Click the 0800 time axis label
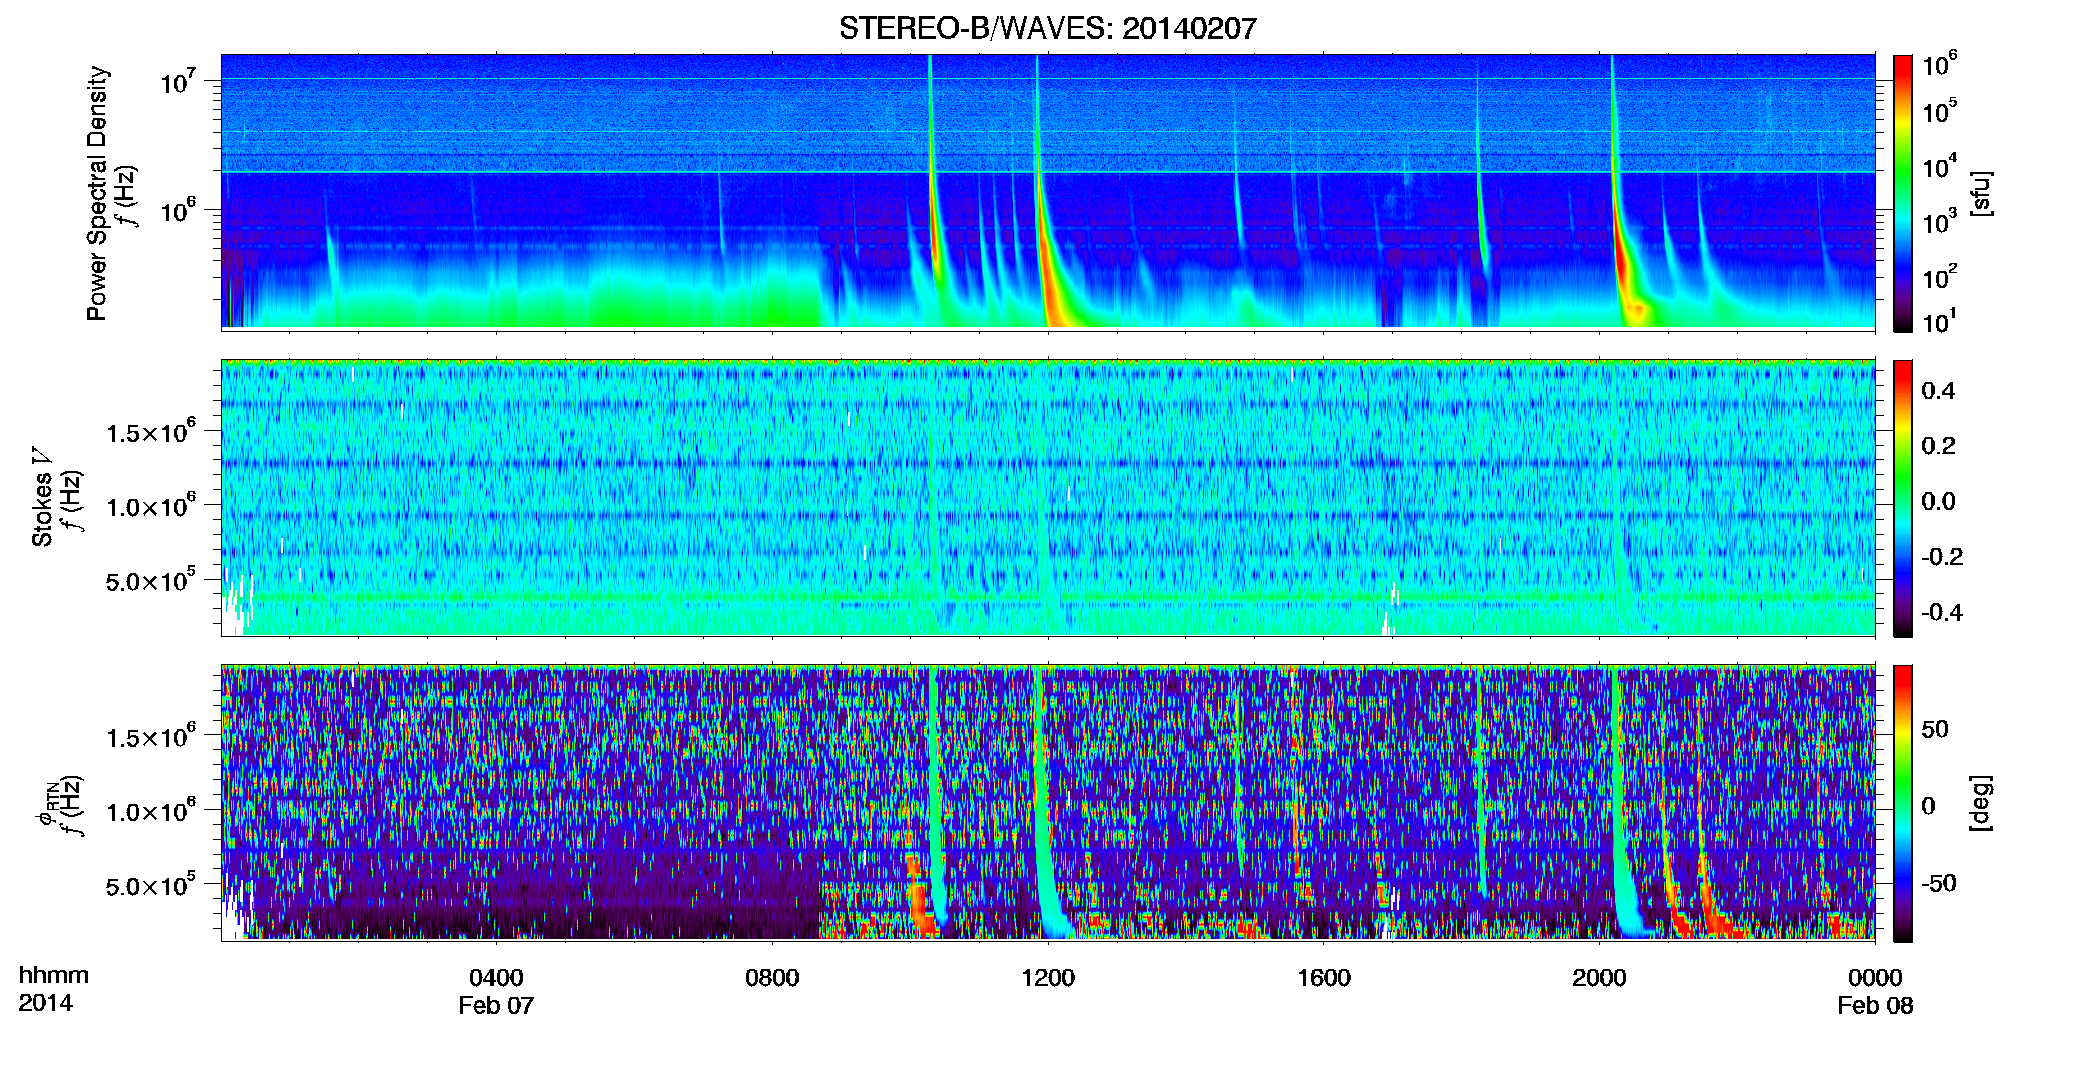The height and width of the screenshot is (1080, 2096). 772,978
